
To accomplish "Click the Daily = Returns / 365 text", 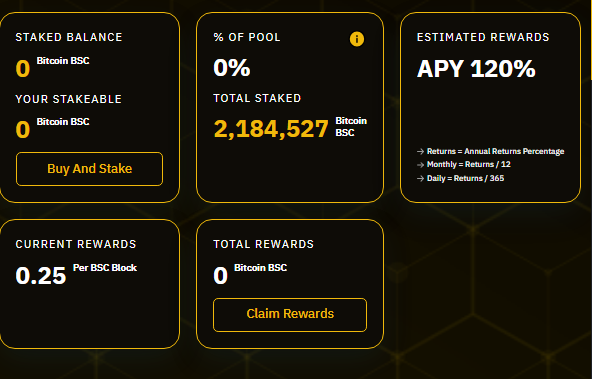I will tap(465, 178).
